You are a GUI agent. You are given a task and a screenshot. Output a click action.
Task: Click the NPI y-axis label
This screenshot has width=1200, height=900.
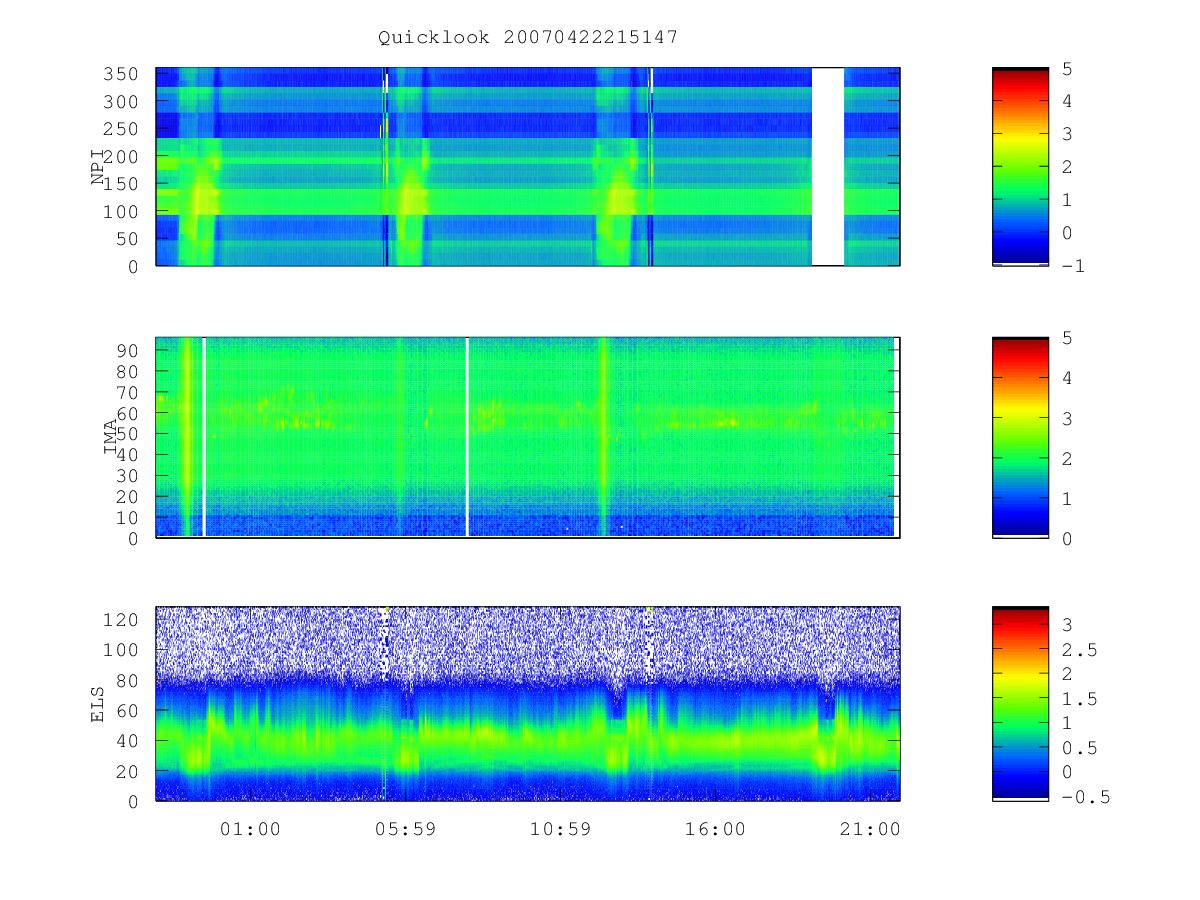point(99,167)
